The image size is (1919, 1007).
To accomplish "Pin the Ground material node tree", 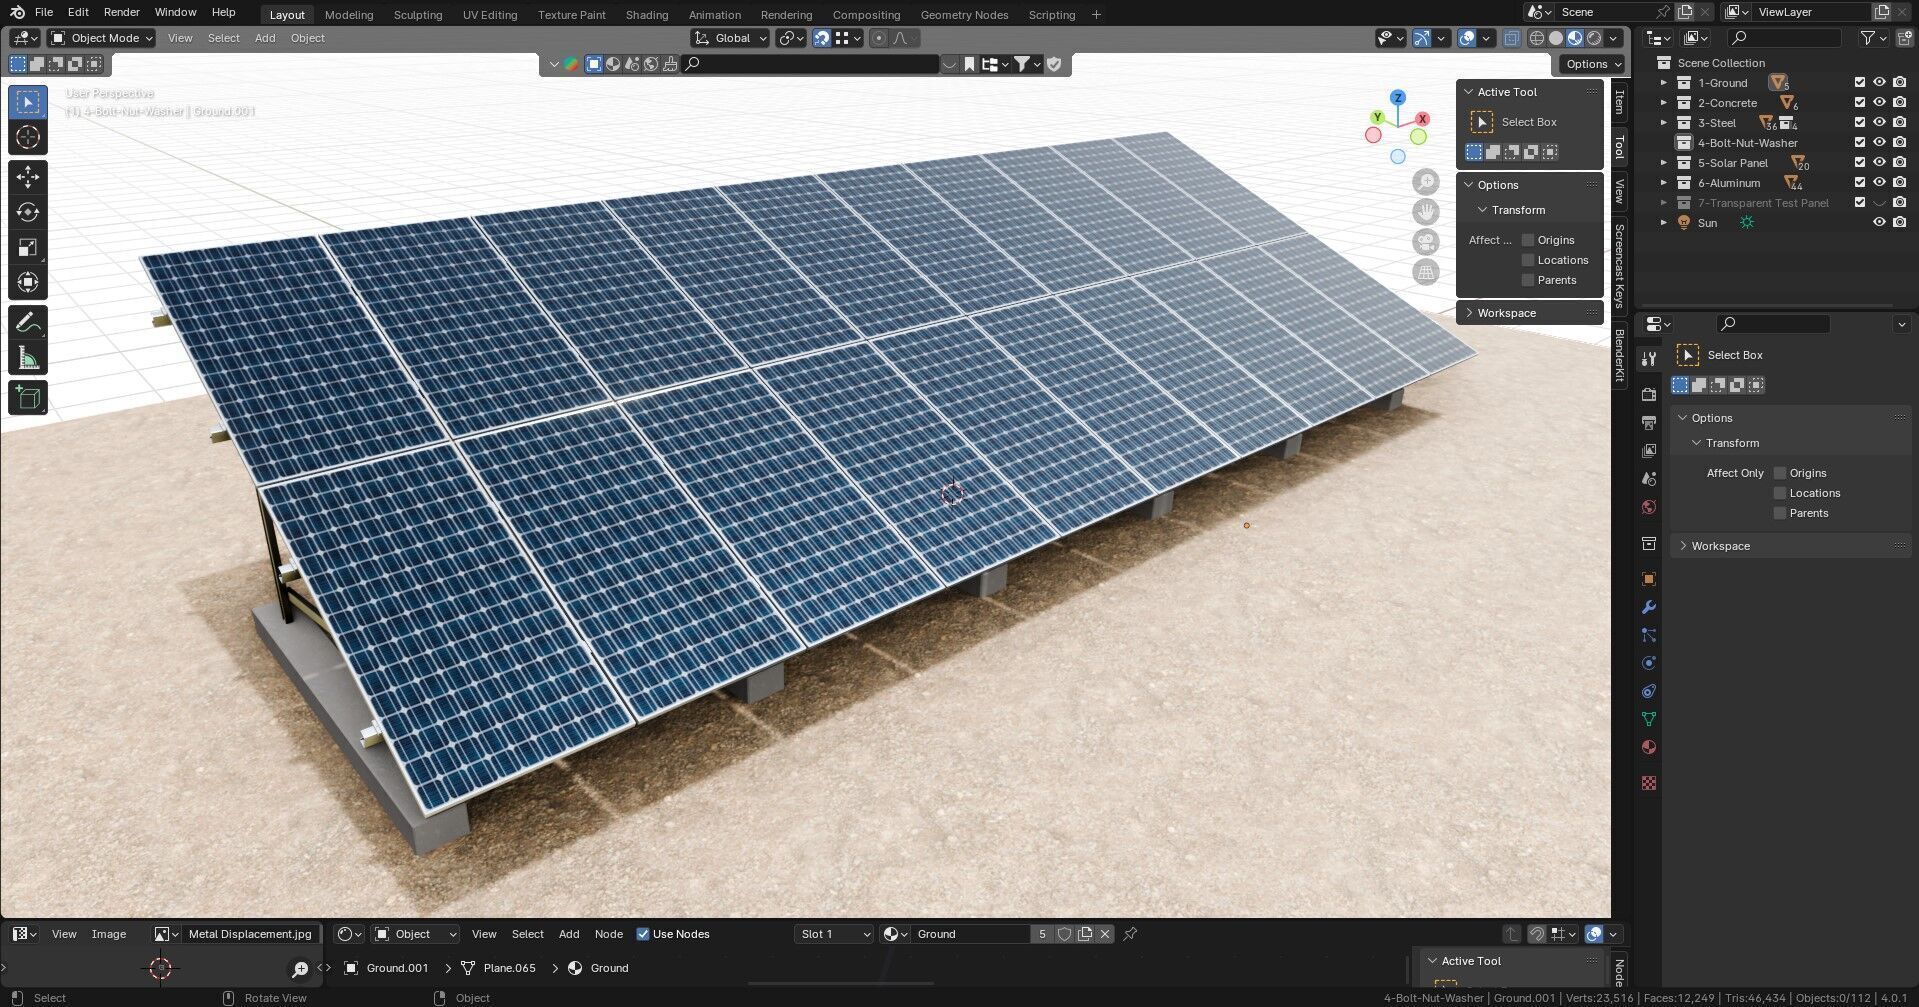I will [1130, 934].
